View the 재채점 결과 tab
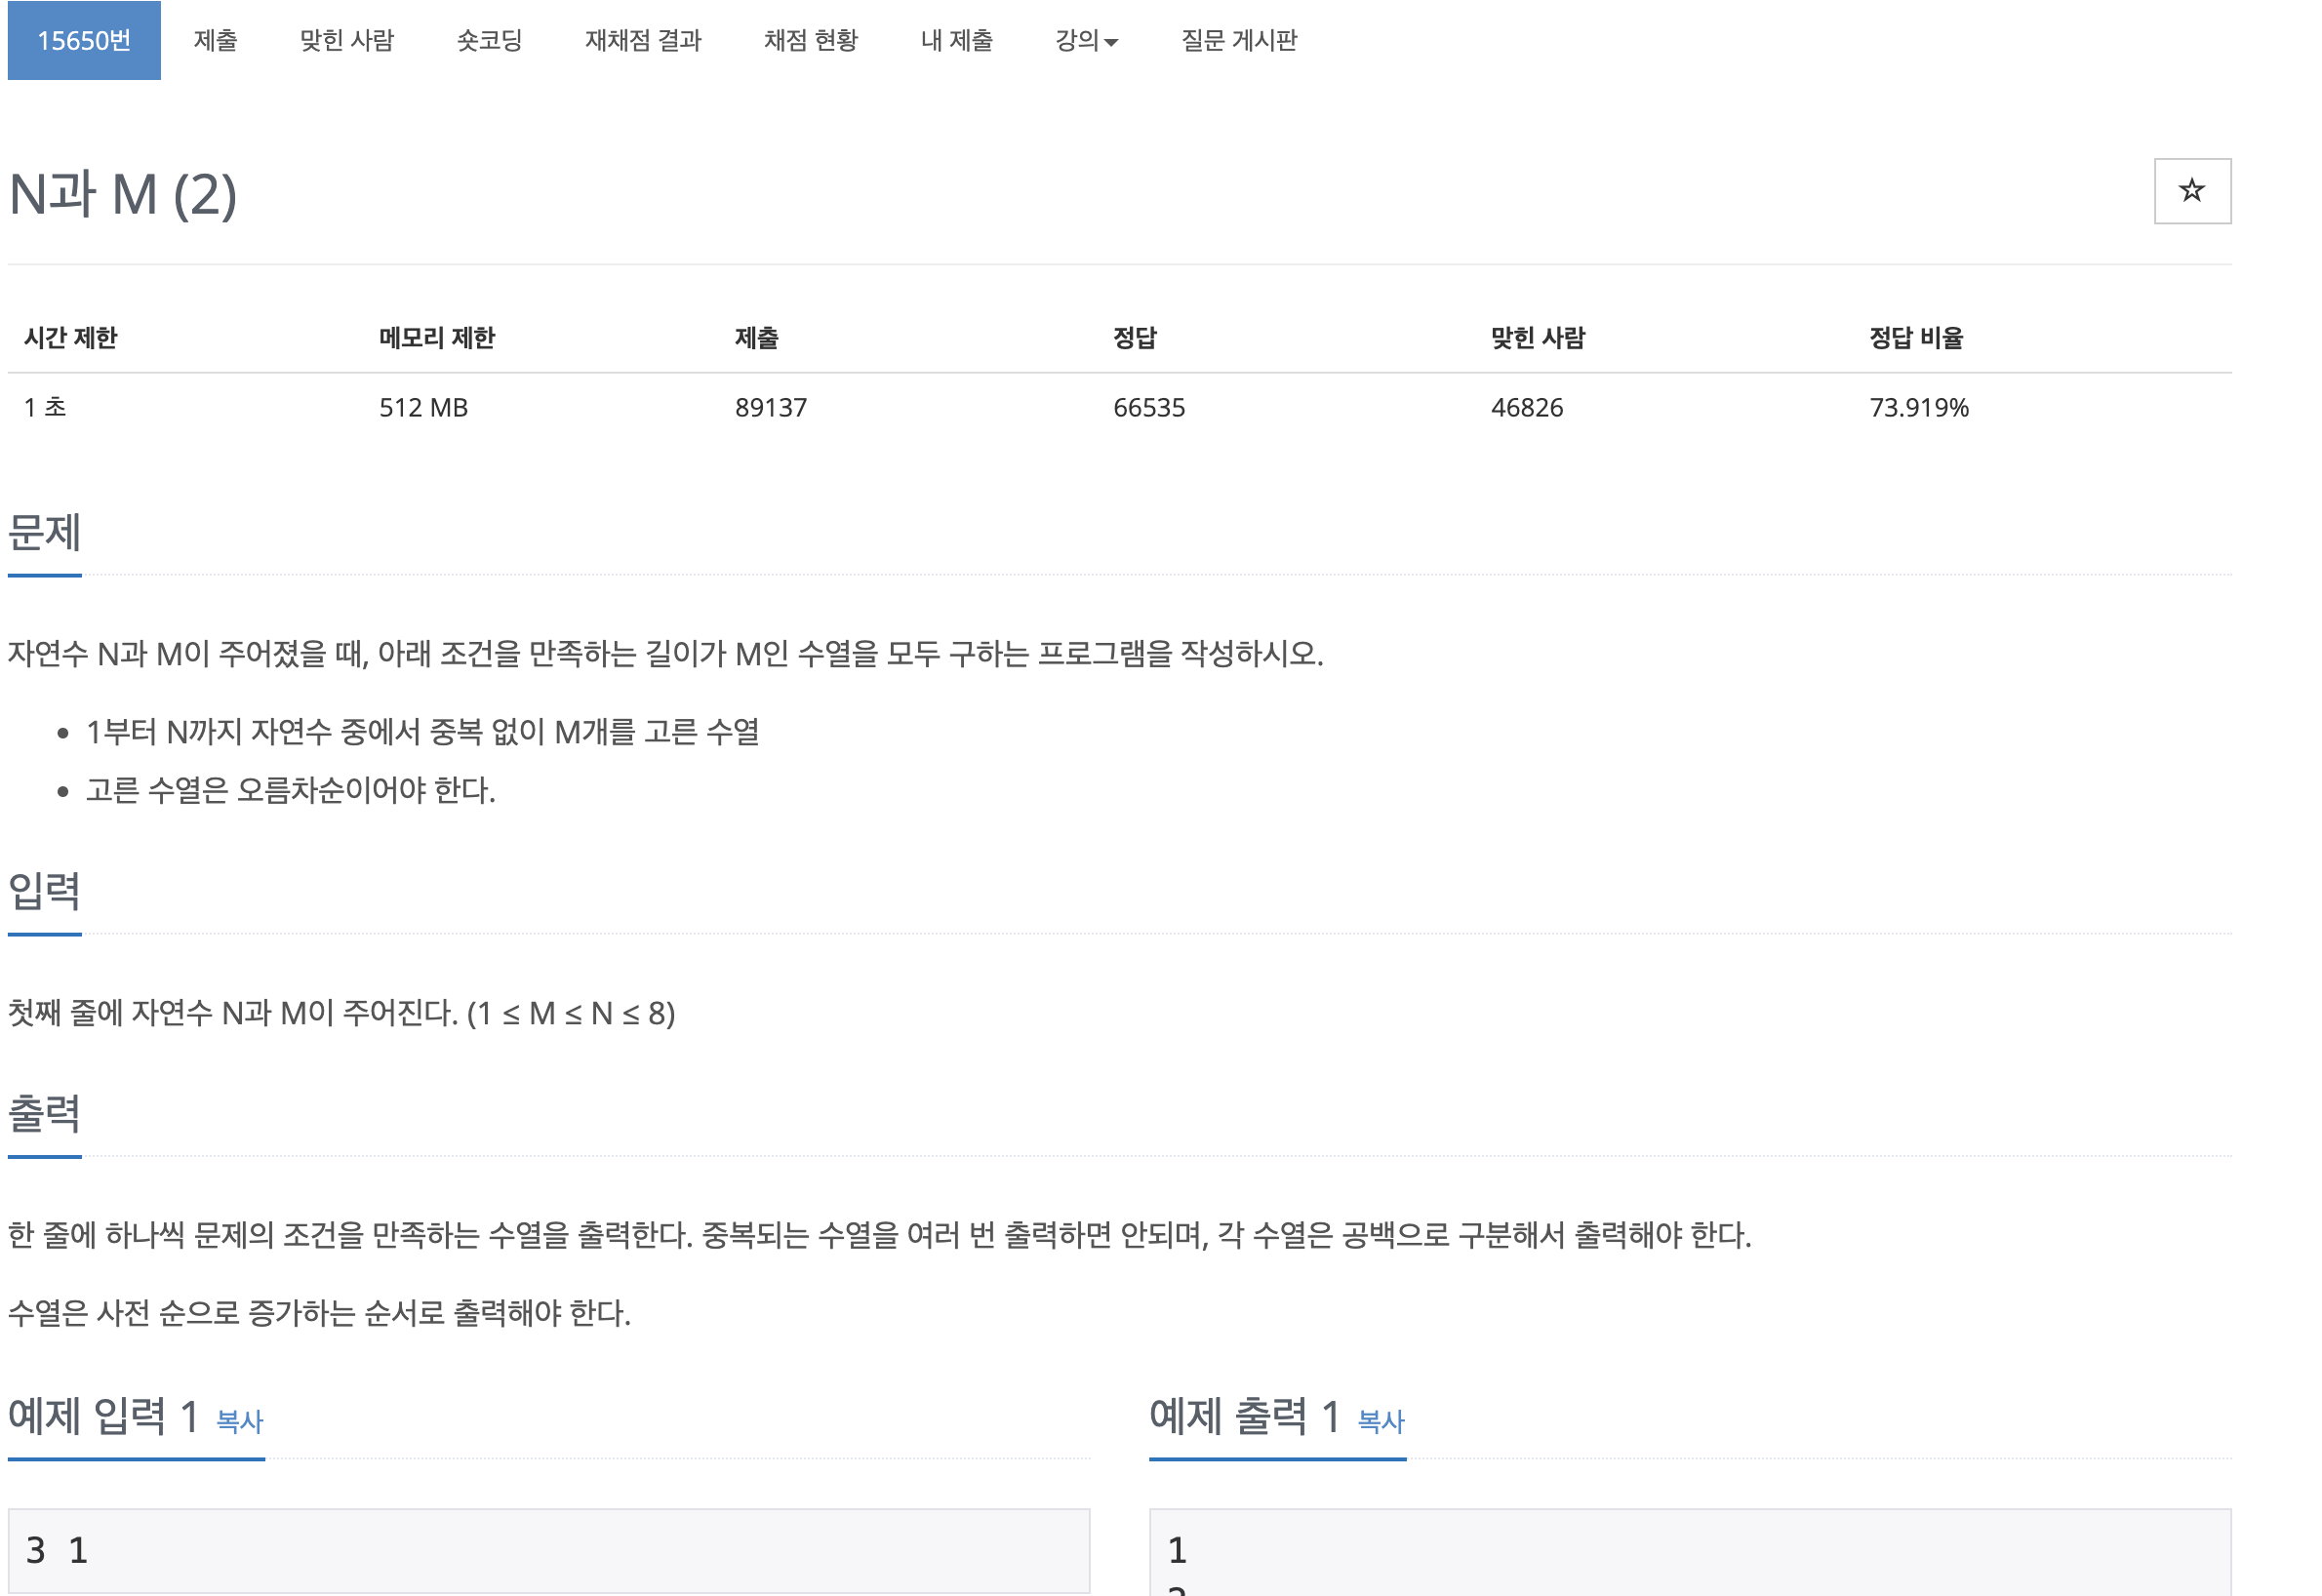Viewport: 2322px width, 1596px height. tap(643, 40)
